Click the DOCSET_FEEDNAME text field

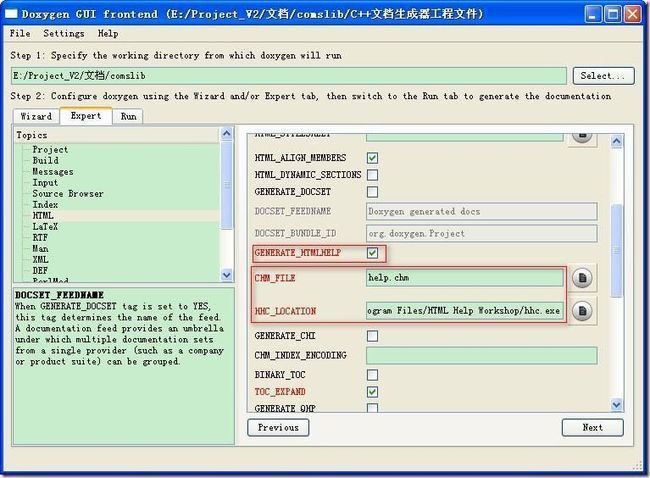point(482,211)
